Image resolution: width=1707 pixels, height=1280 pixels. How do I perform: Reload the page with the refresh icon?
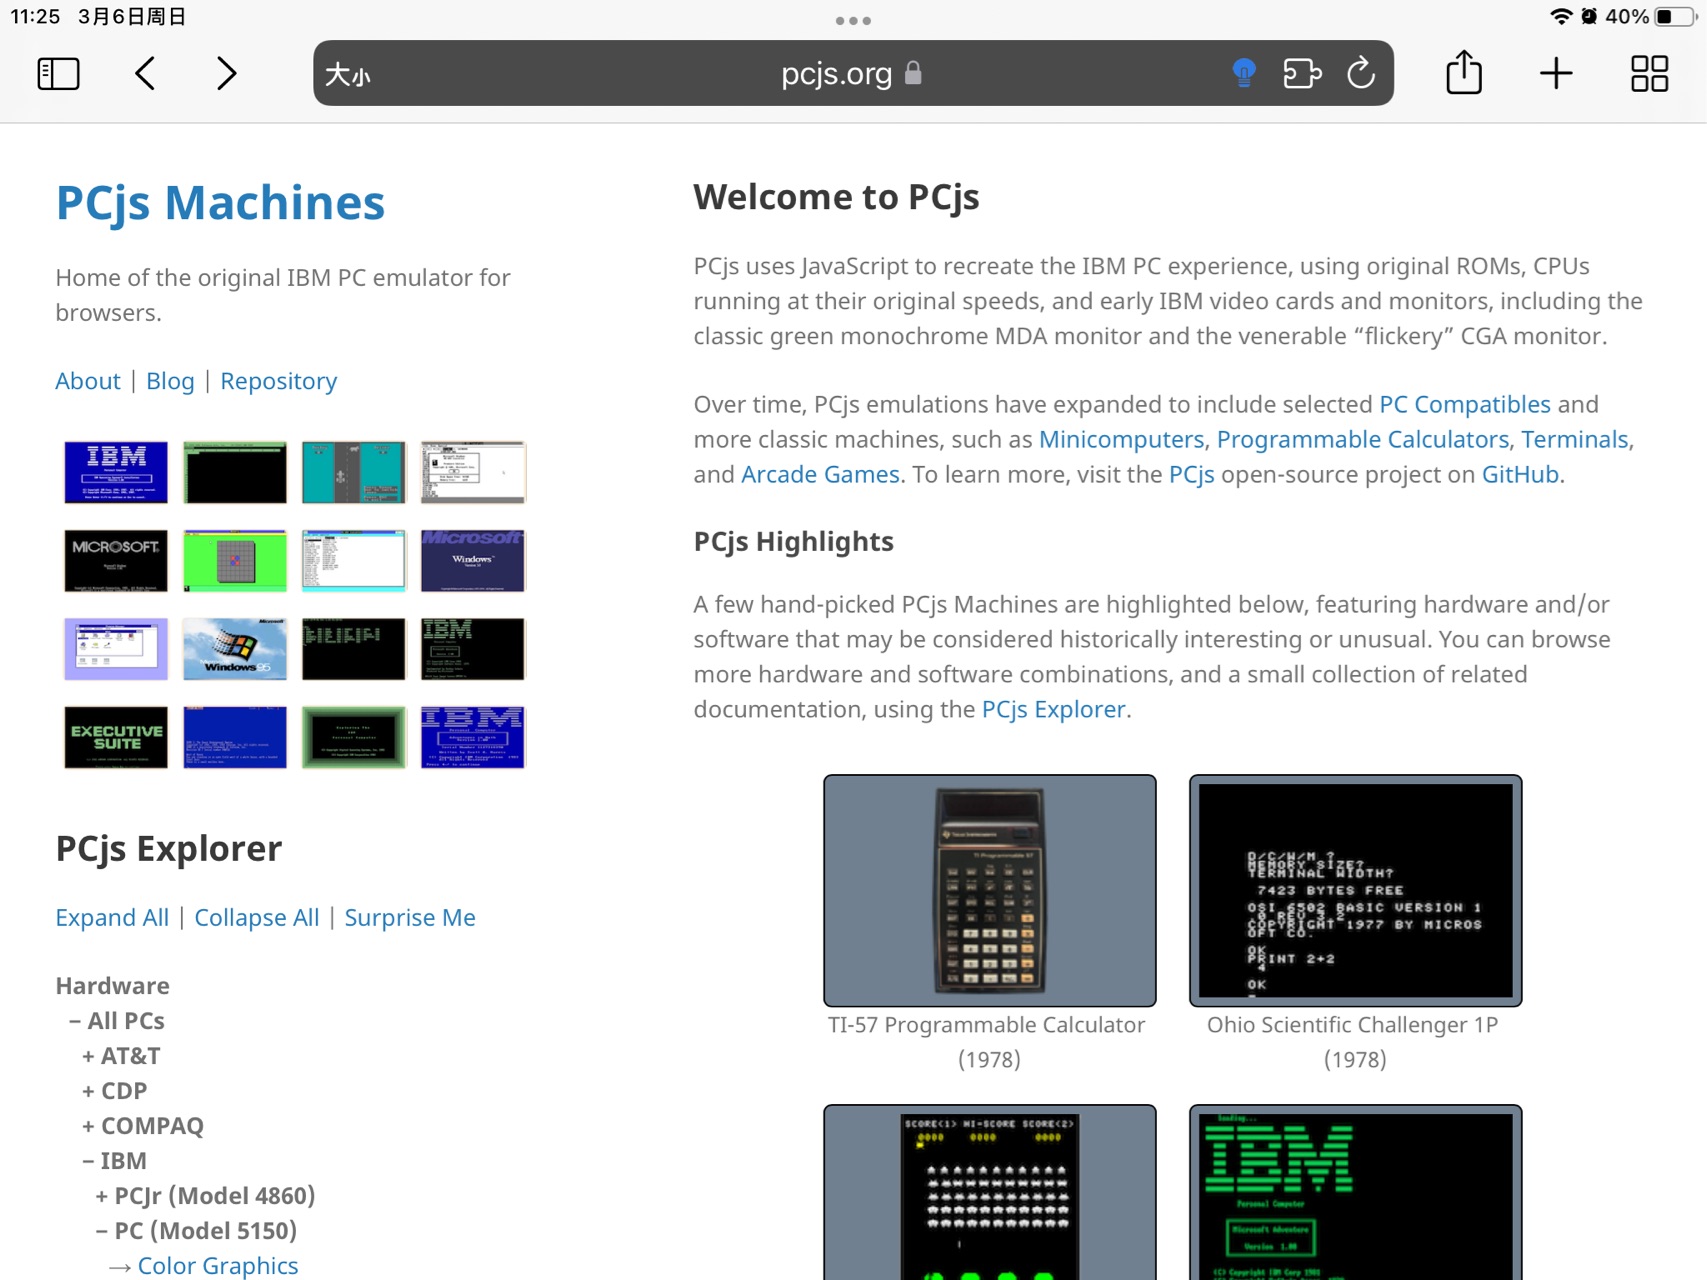tap(1361, 73)
